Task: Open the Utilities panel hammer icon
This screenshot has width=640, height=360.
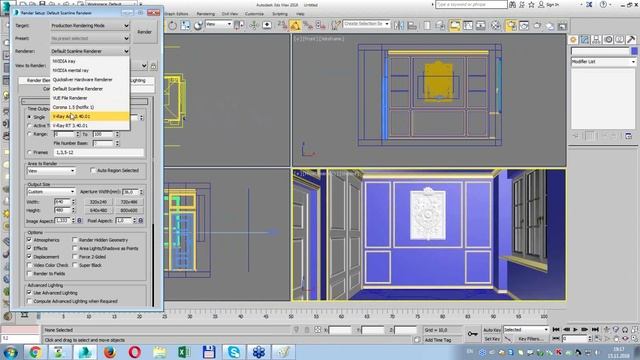Action: tap(631, 40)
